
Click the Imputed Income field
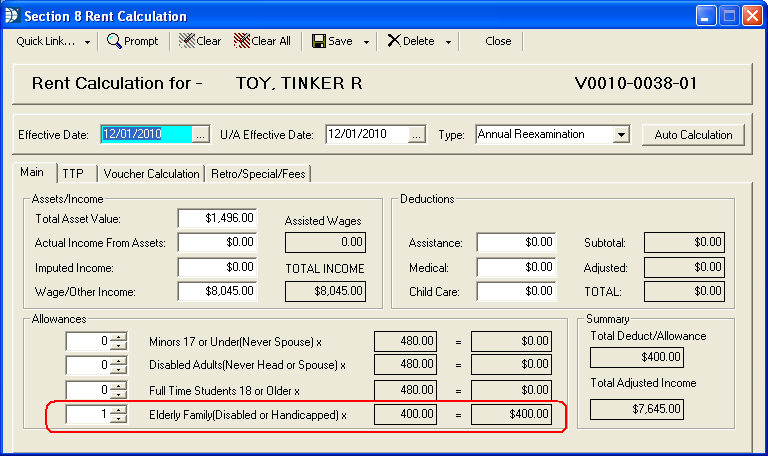(x=217, y=267)
